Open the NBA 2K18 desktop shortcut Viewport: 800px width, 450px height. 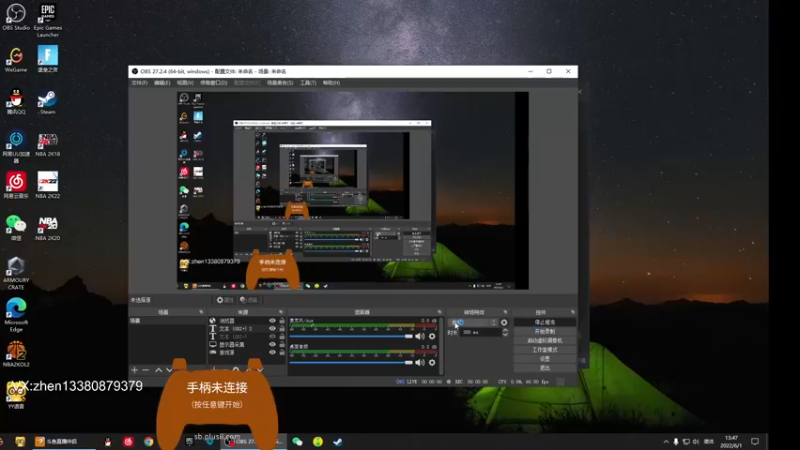click(47, 144)
